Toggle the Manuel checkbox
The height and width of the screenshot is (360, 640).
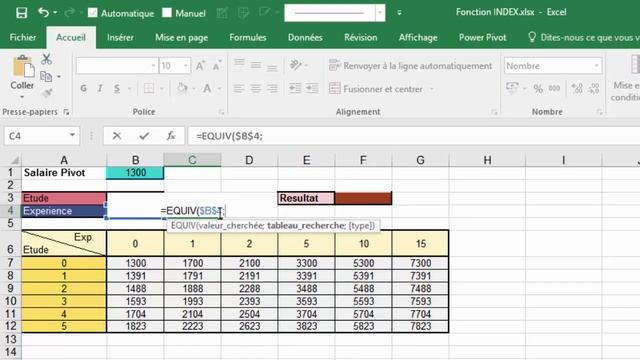pyautogui.click(x=167, y=13)
